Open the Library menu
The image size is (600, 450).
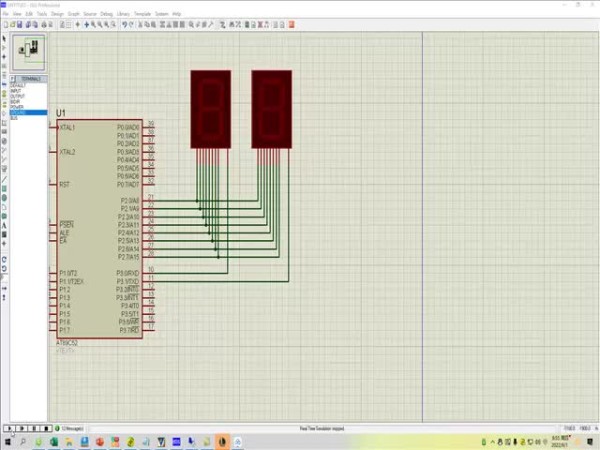121,14
